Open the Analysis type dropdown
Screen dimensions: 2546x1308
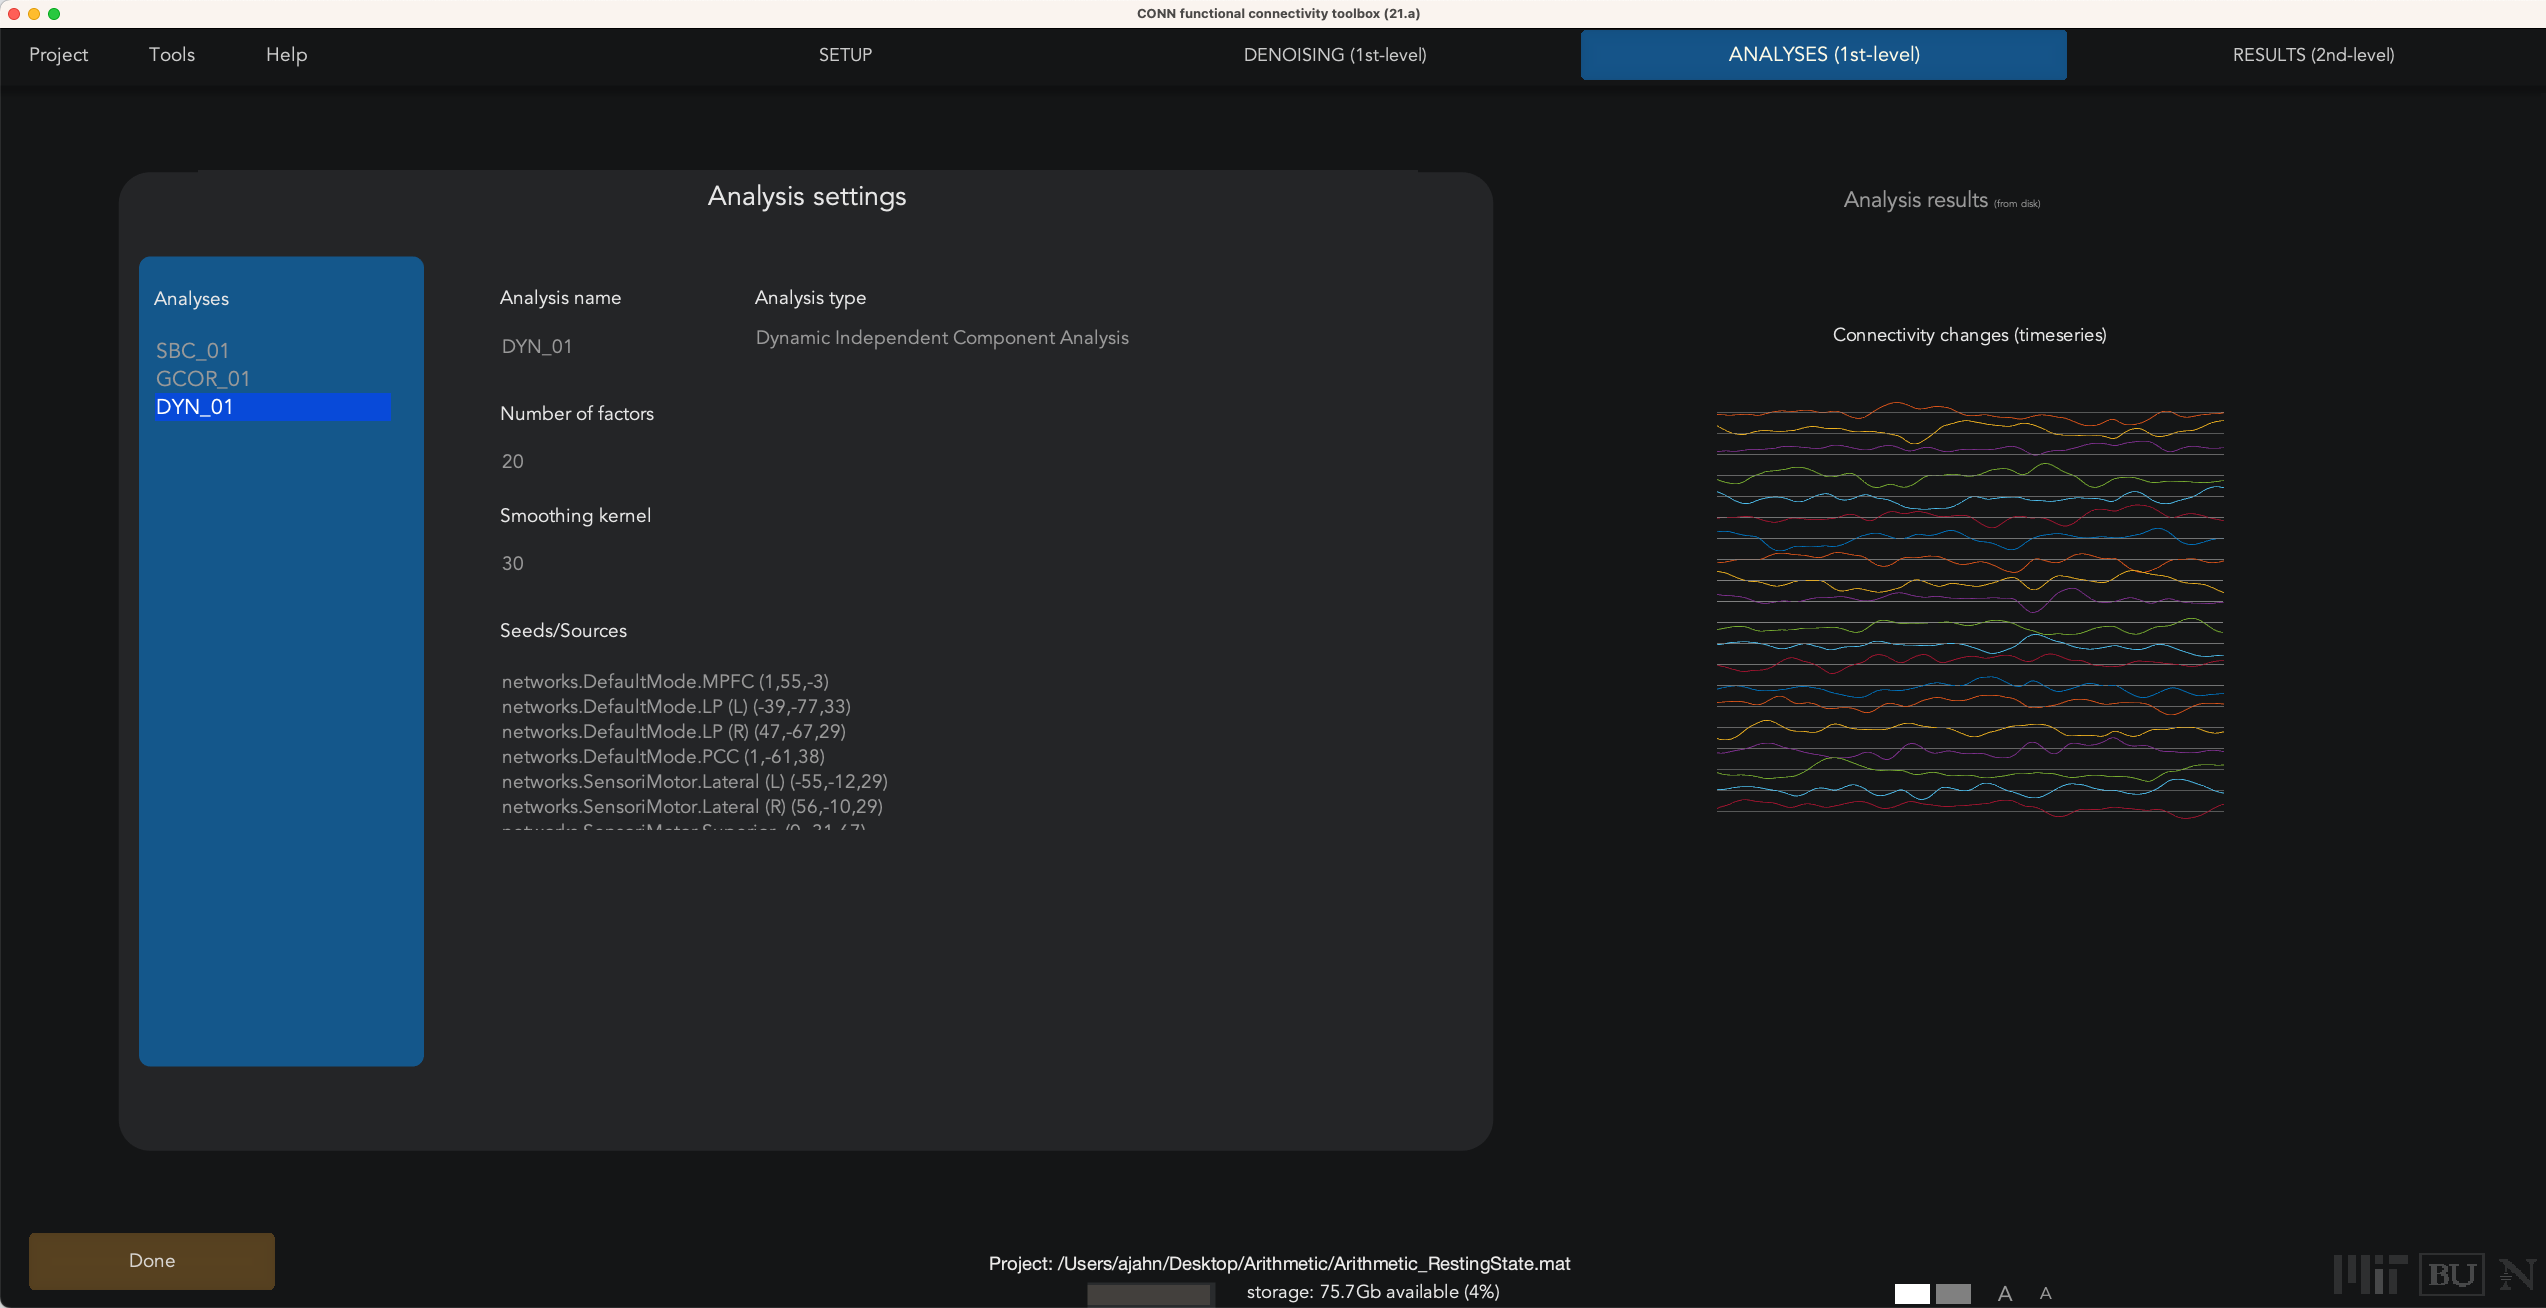click(942, 338)
